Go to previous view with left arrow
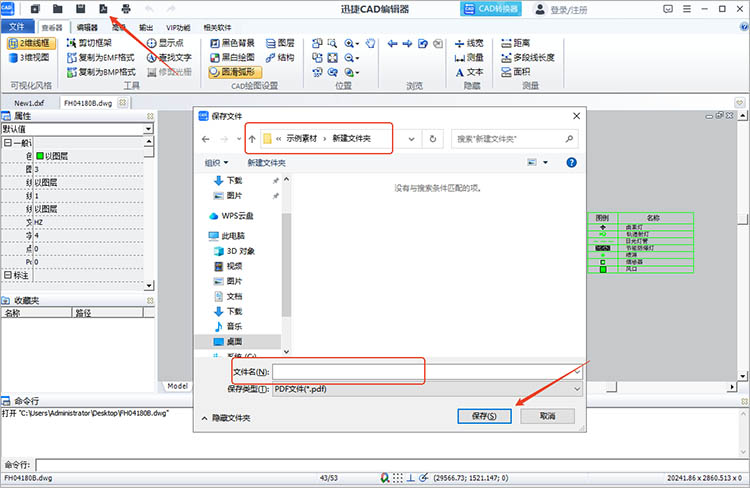The width and height of the screenshot is (750, 488). (x=392, y=44)
